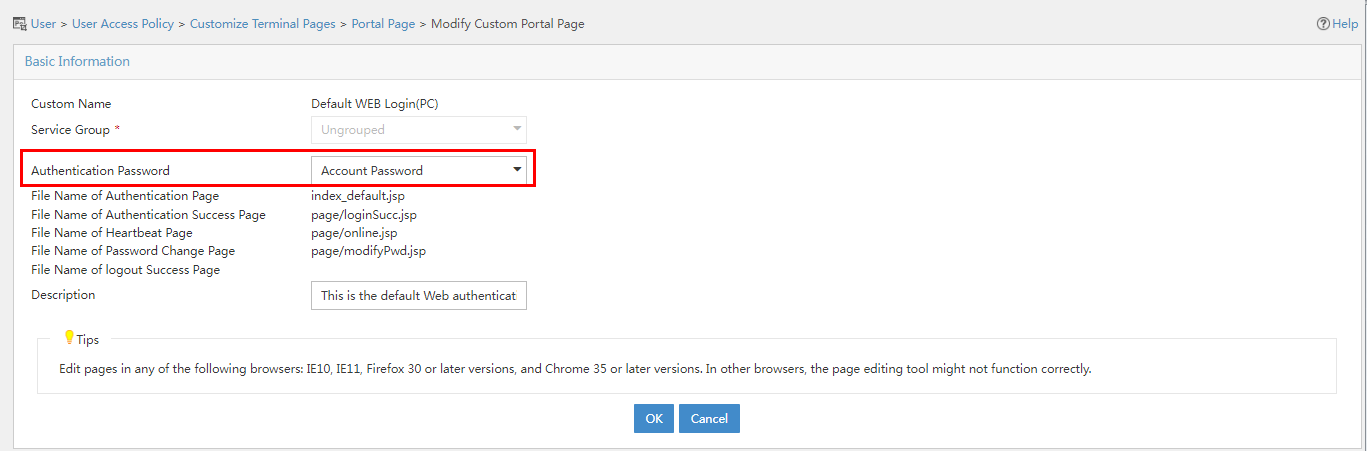Image resolution: width=1367 pixels, height=451 pixels.
Task: Open the Account Password combo box
Action: [x=419, y=171]
